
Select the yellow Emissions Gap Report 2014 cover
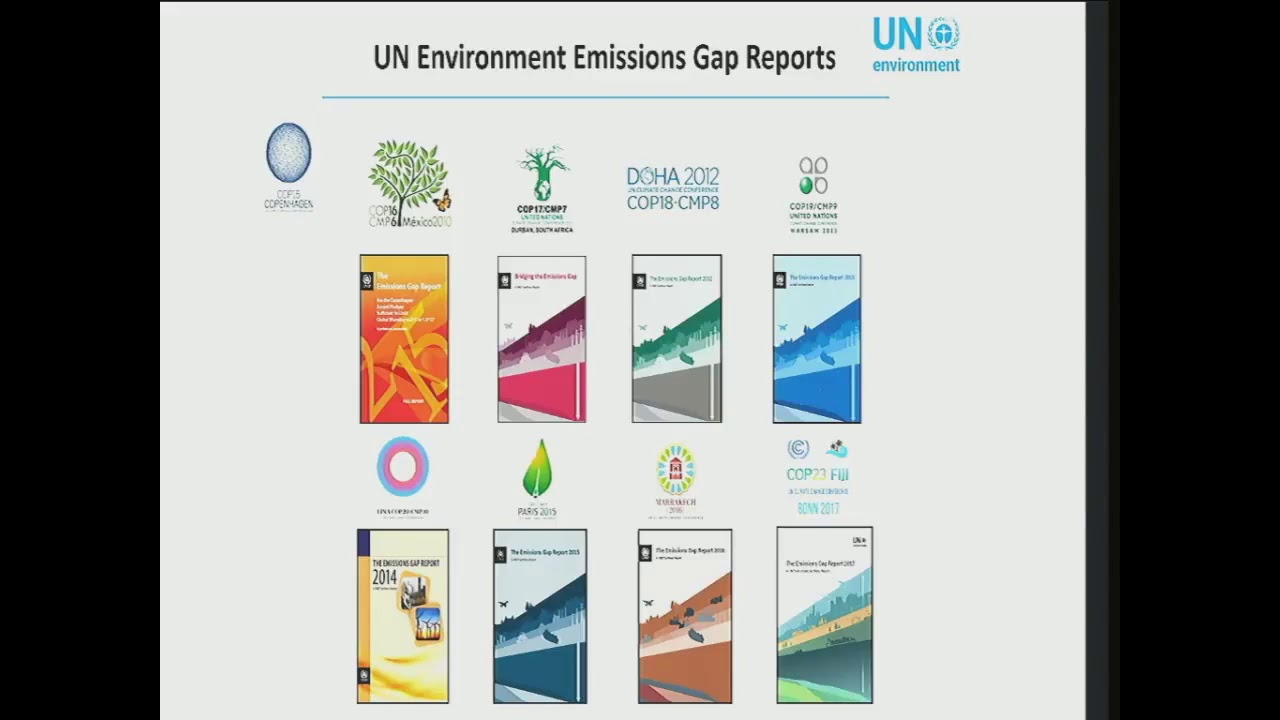point(403,616)
